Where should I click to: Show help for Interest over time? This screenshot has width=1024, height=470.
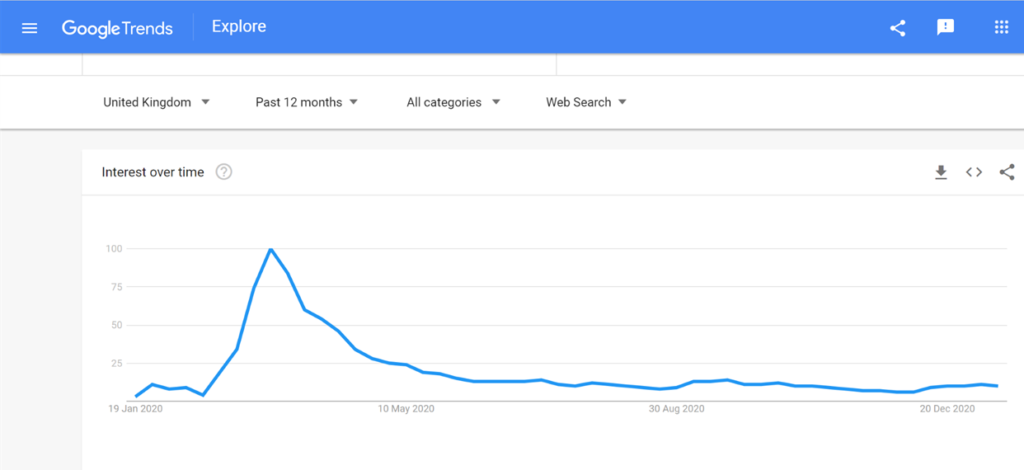click(x=224, y=172)
